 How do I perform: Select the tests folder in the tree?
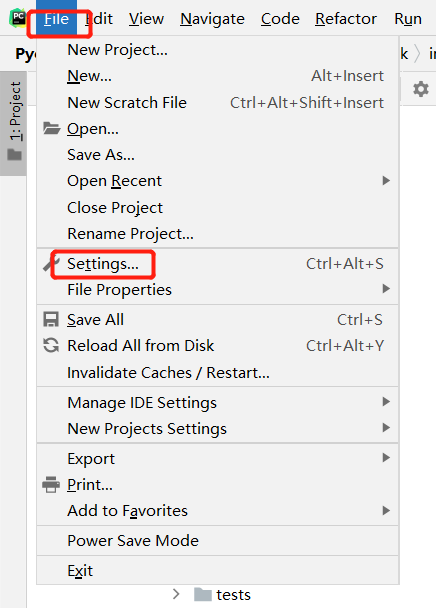pyautogui.click(x=222, y=594)
